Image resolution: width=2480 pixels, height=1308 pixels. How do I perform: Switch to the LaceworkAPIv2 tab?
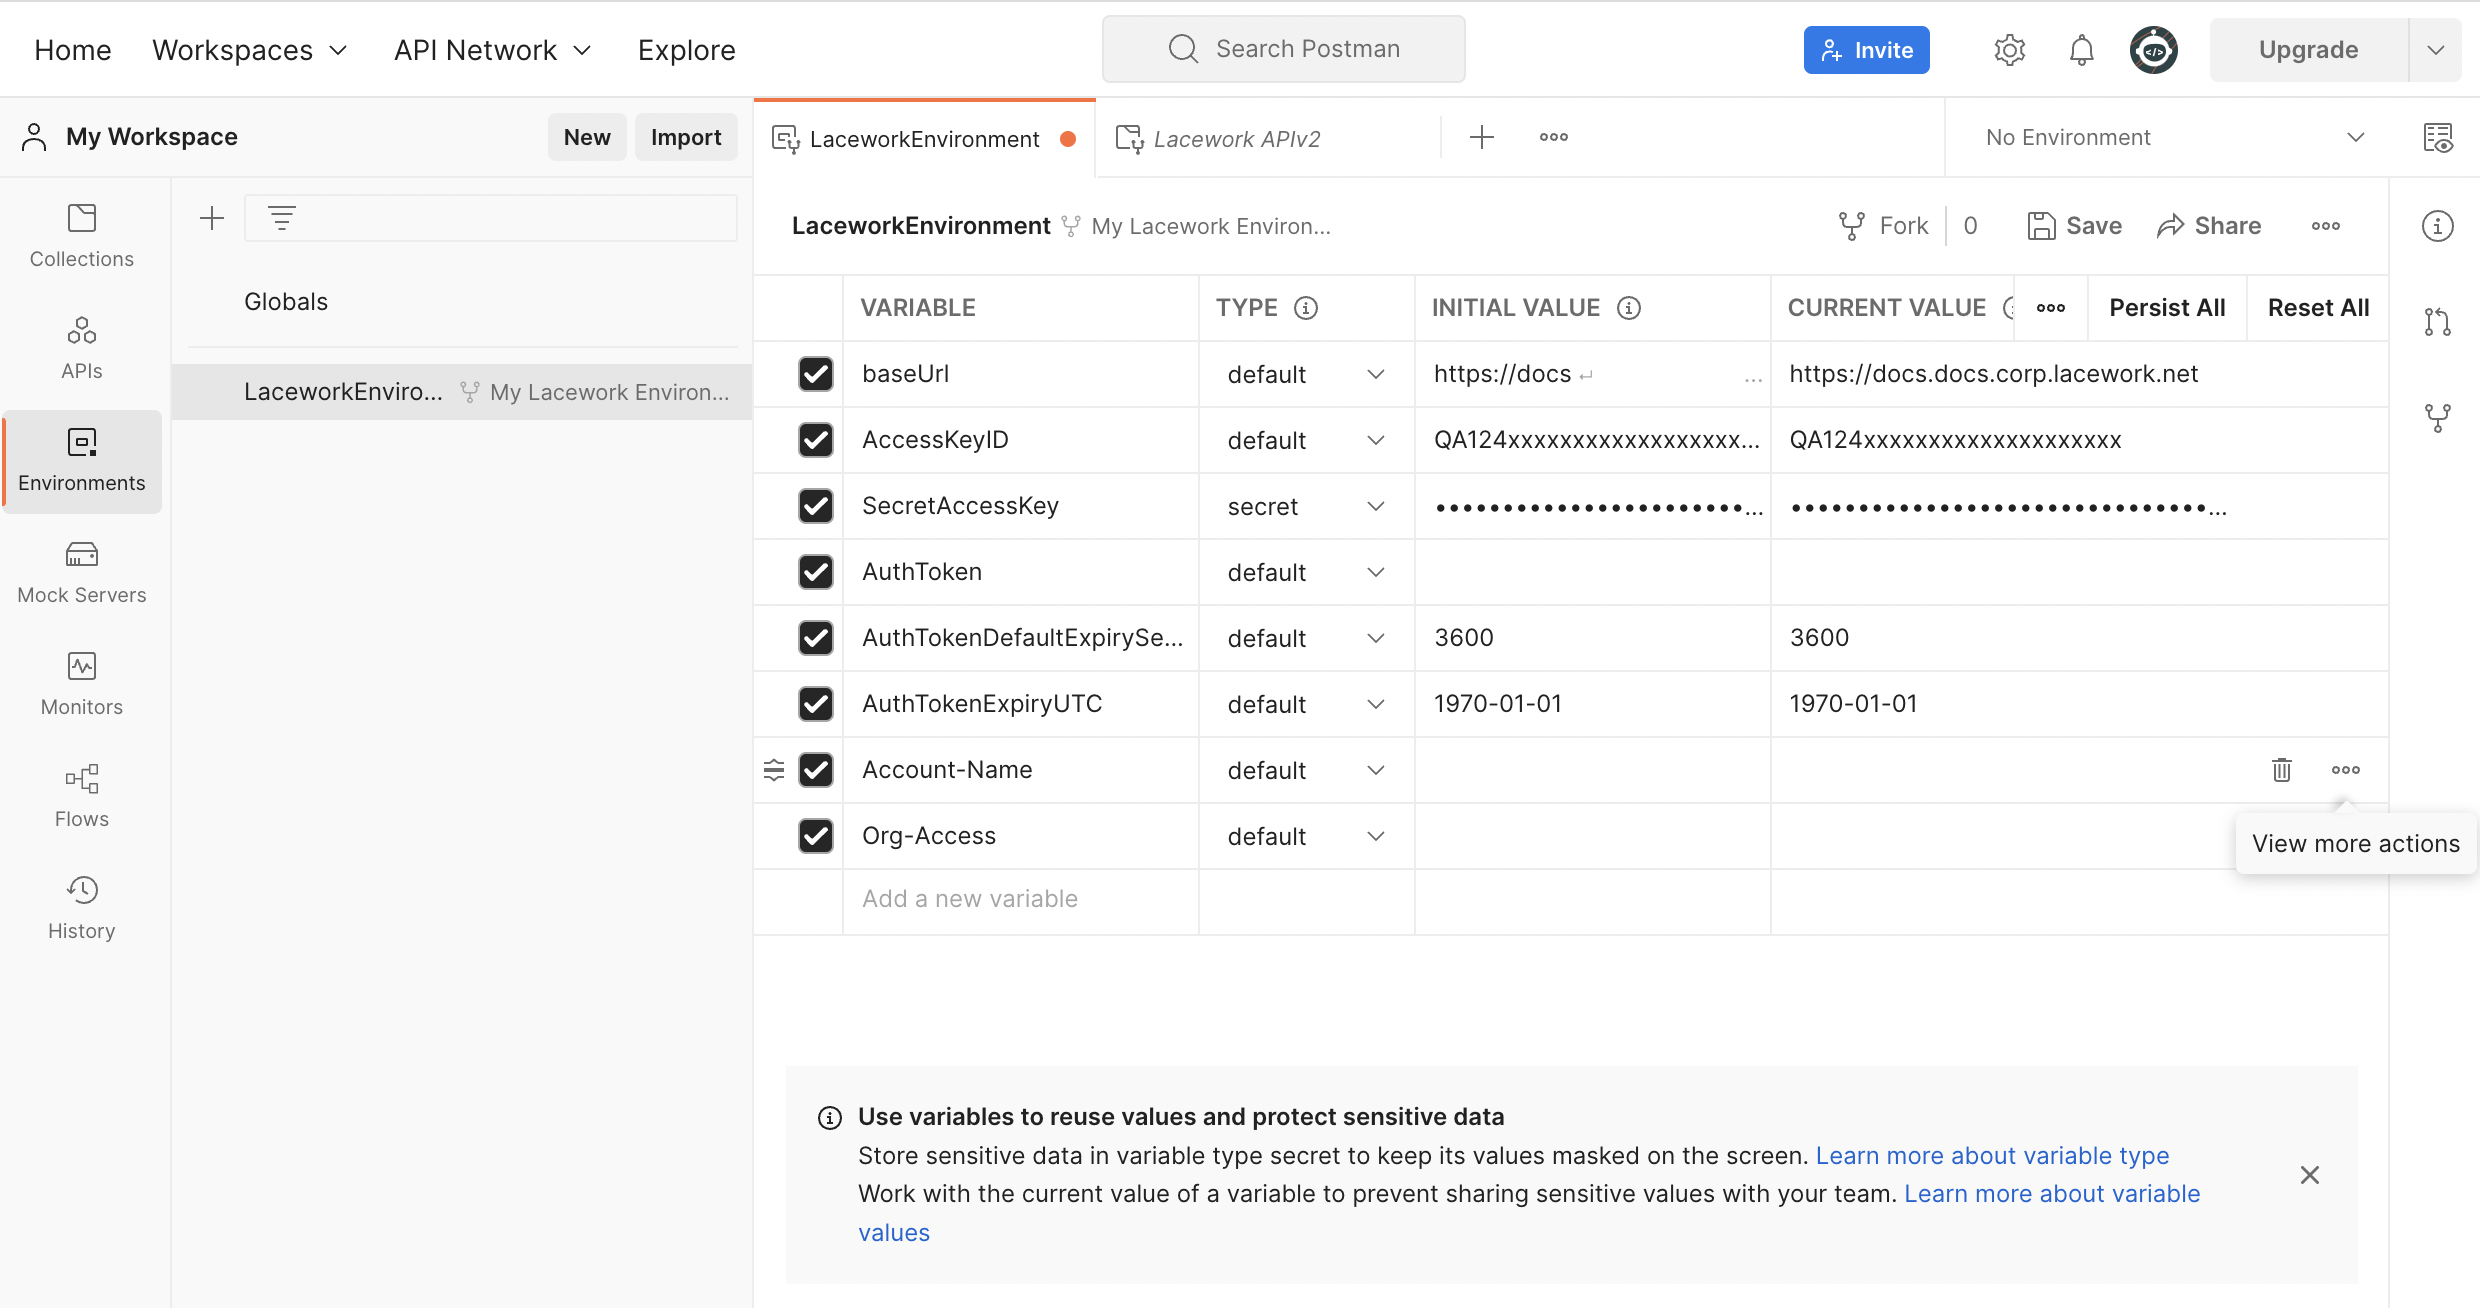pyautogui.click(x=1240, y=138)
